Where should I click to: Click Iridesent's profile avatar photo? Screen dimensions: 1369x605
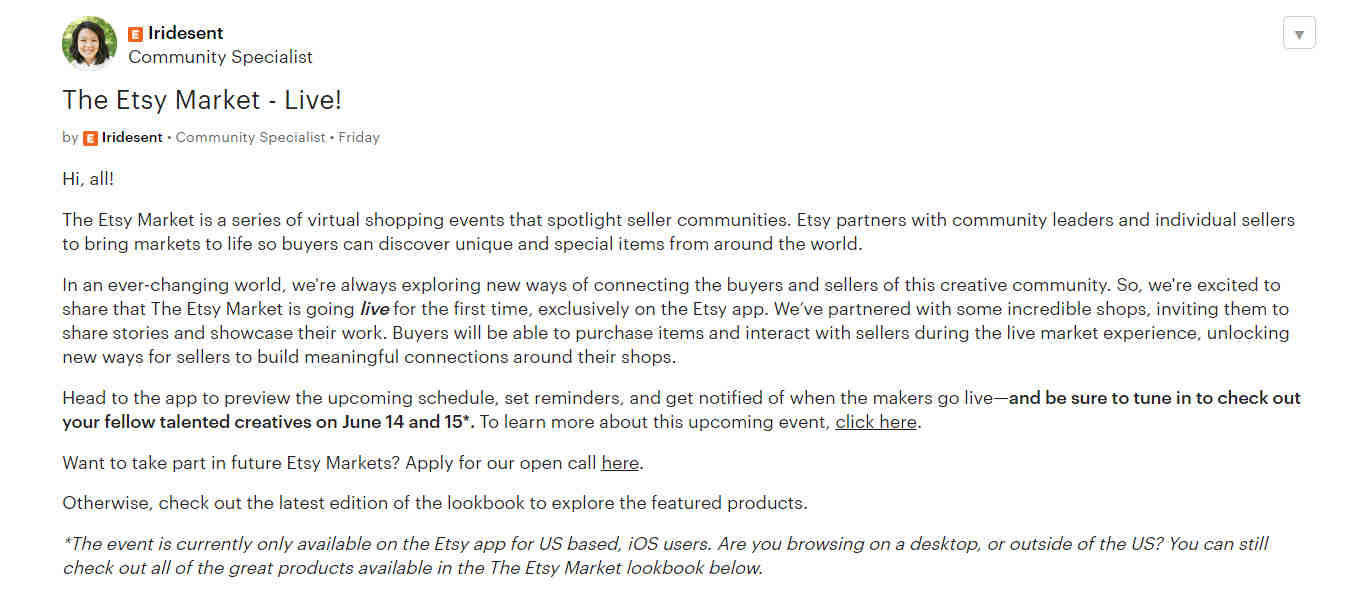pos(89,42)
